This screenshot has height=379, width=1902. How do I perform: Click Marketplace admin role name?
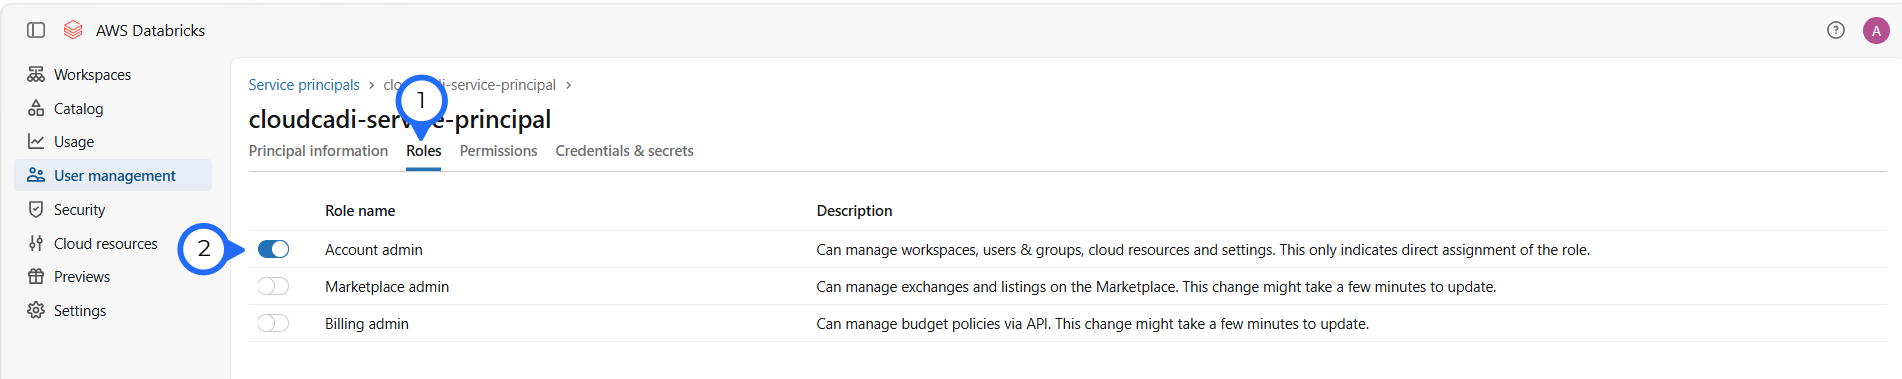point(387,287)
